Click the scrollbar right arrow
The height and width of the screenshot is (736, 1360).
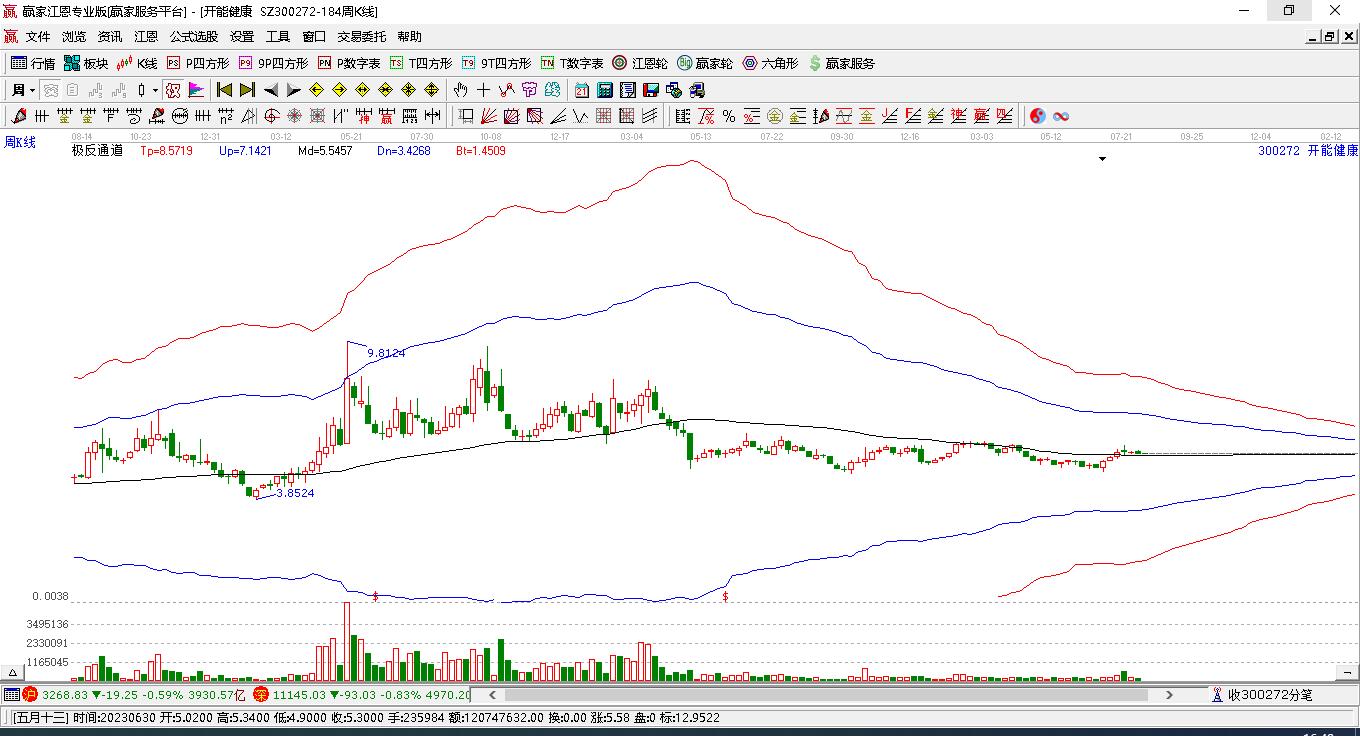tap(1169, 694)
